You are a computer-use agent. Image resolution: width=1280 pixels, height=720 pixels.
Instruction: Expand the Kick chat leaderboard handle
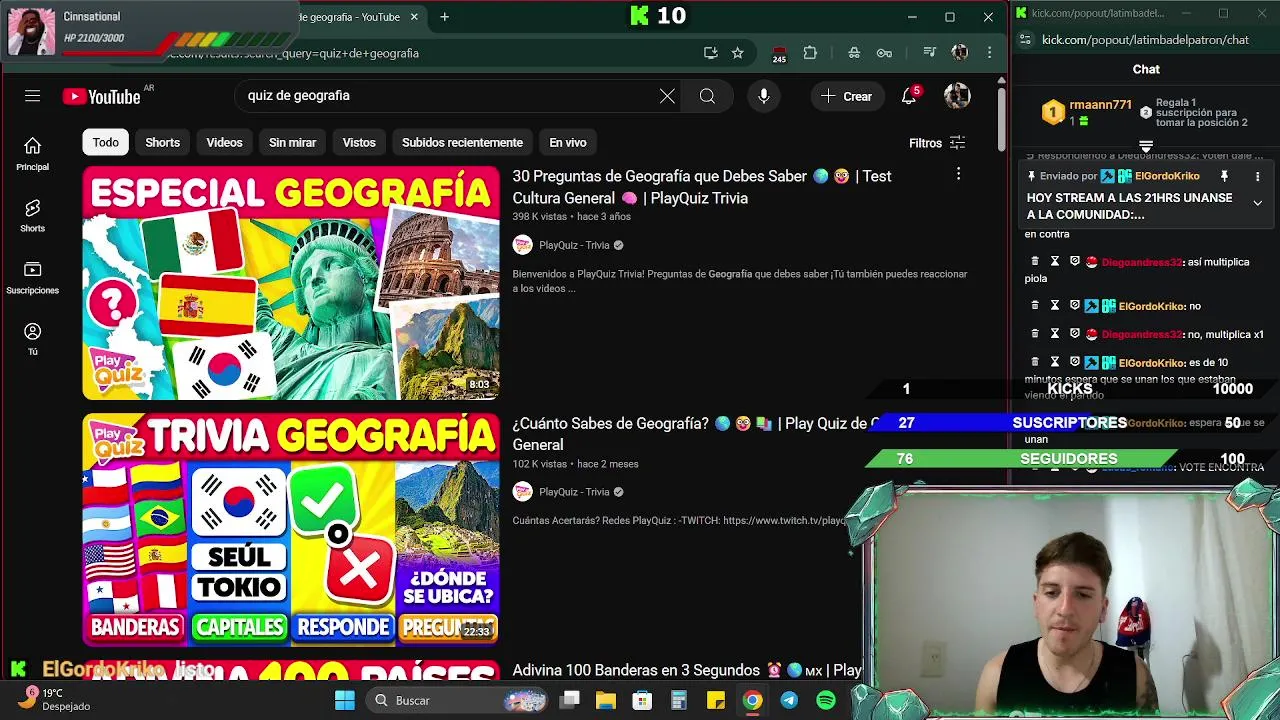click(1146, 146)
